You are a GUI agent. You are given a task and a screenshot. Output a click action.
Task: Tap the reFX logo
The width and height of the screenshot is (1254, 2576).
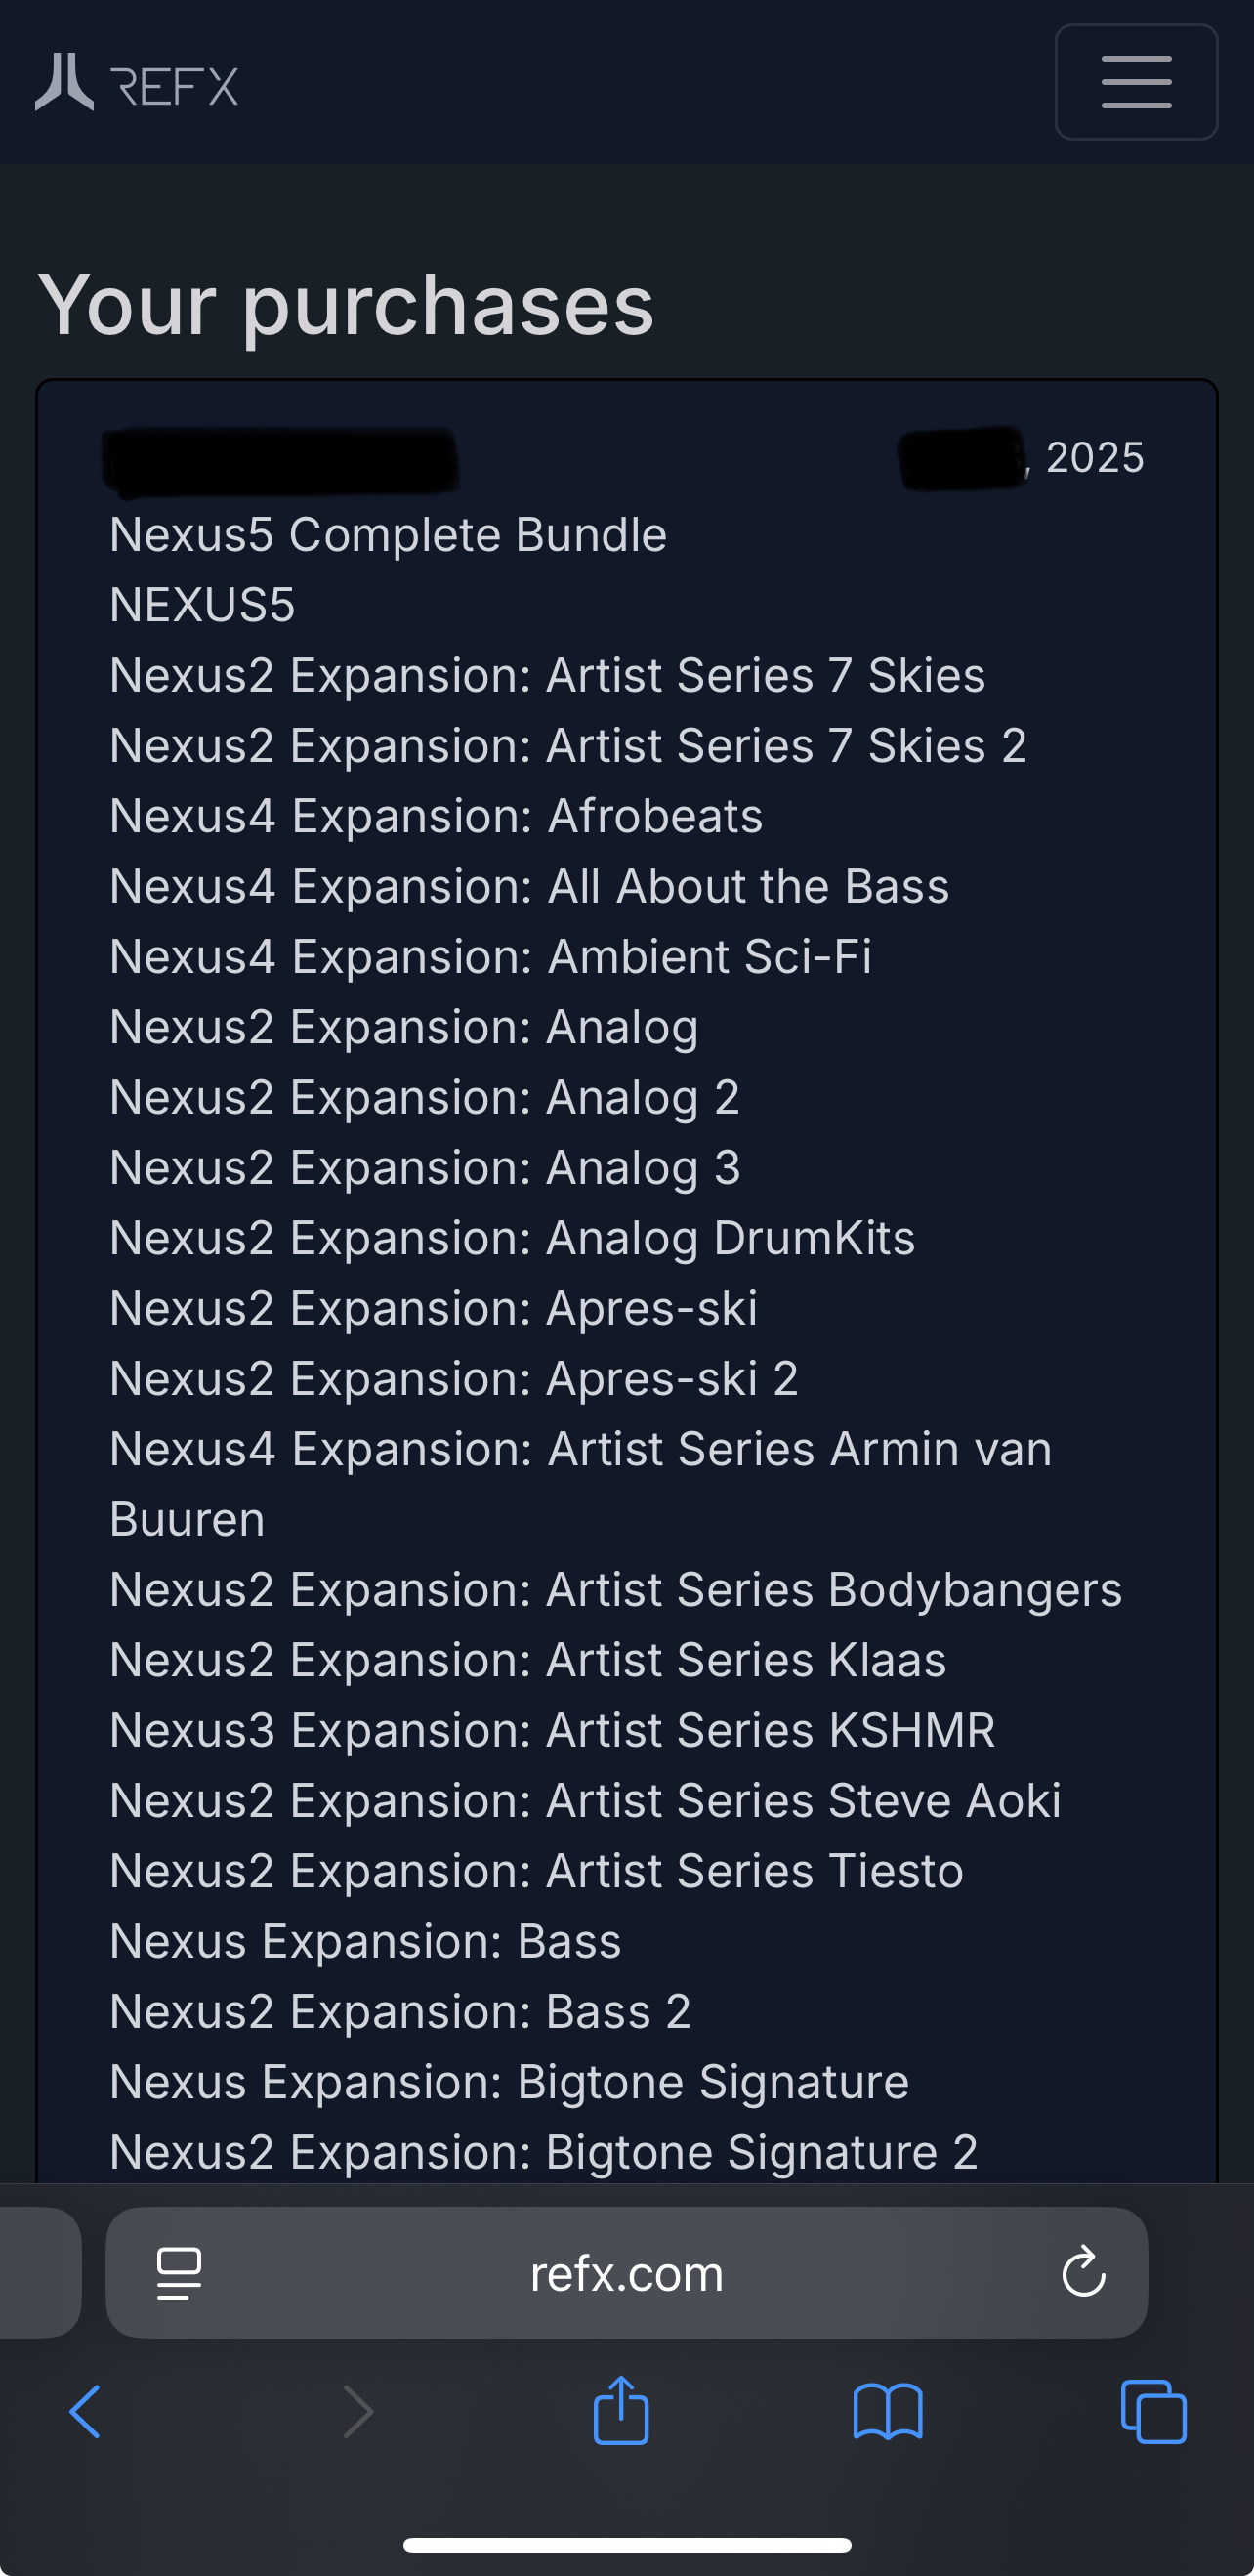(137, 82)
